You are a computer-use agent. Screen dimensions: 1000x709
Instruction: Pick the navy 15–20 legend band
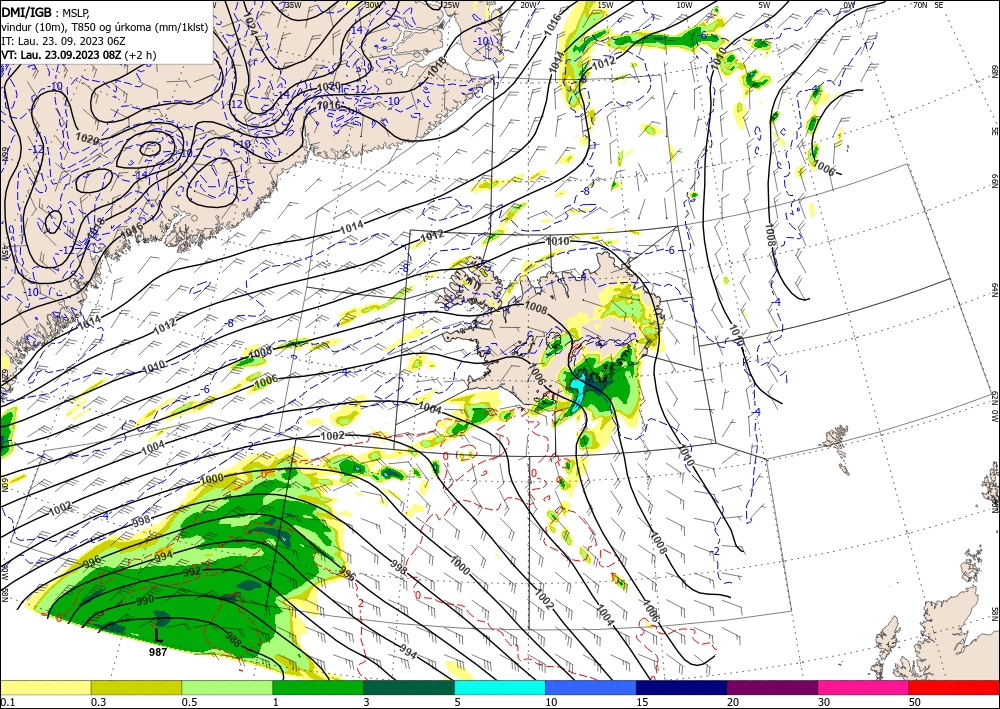[x=682, y=688]
